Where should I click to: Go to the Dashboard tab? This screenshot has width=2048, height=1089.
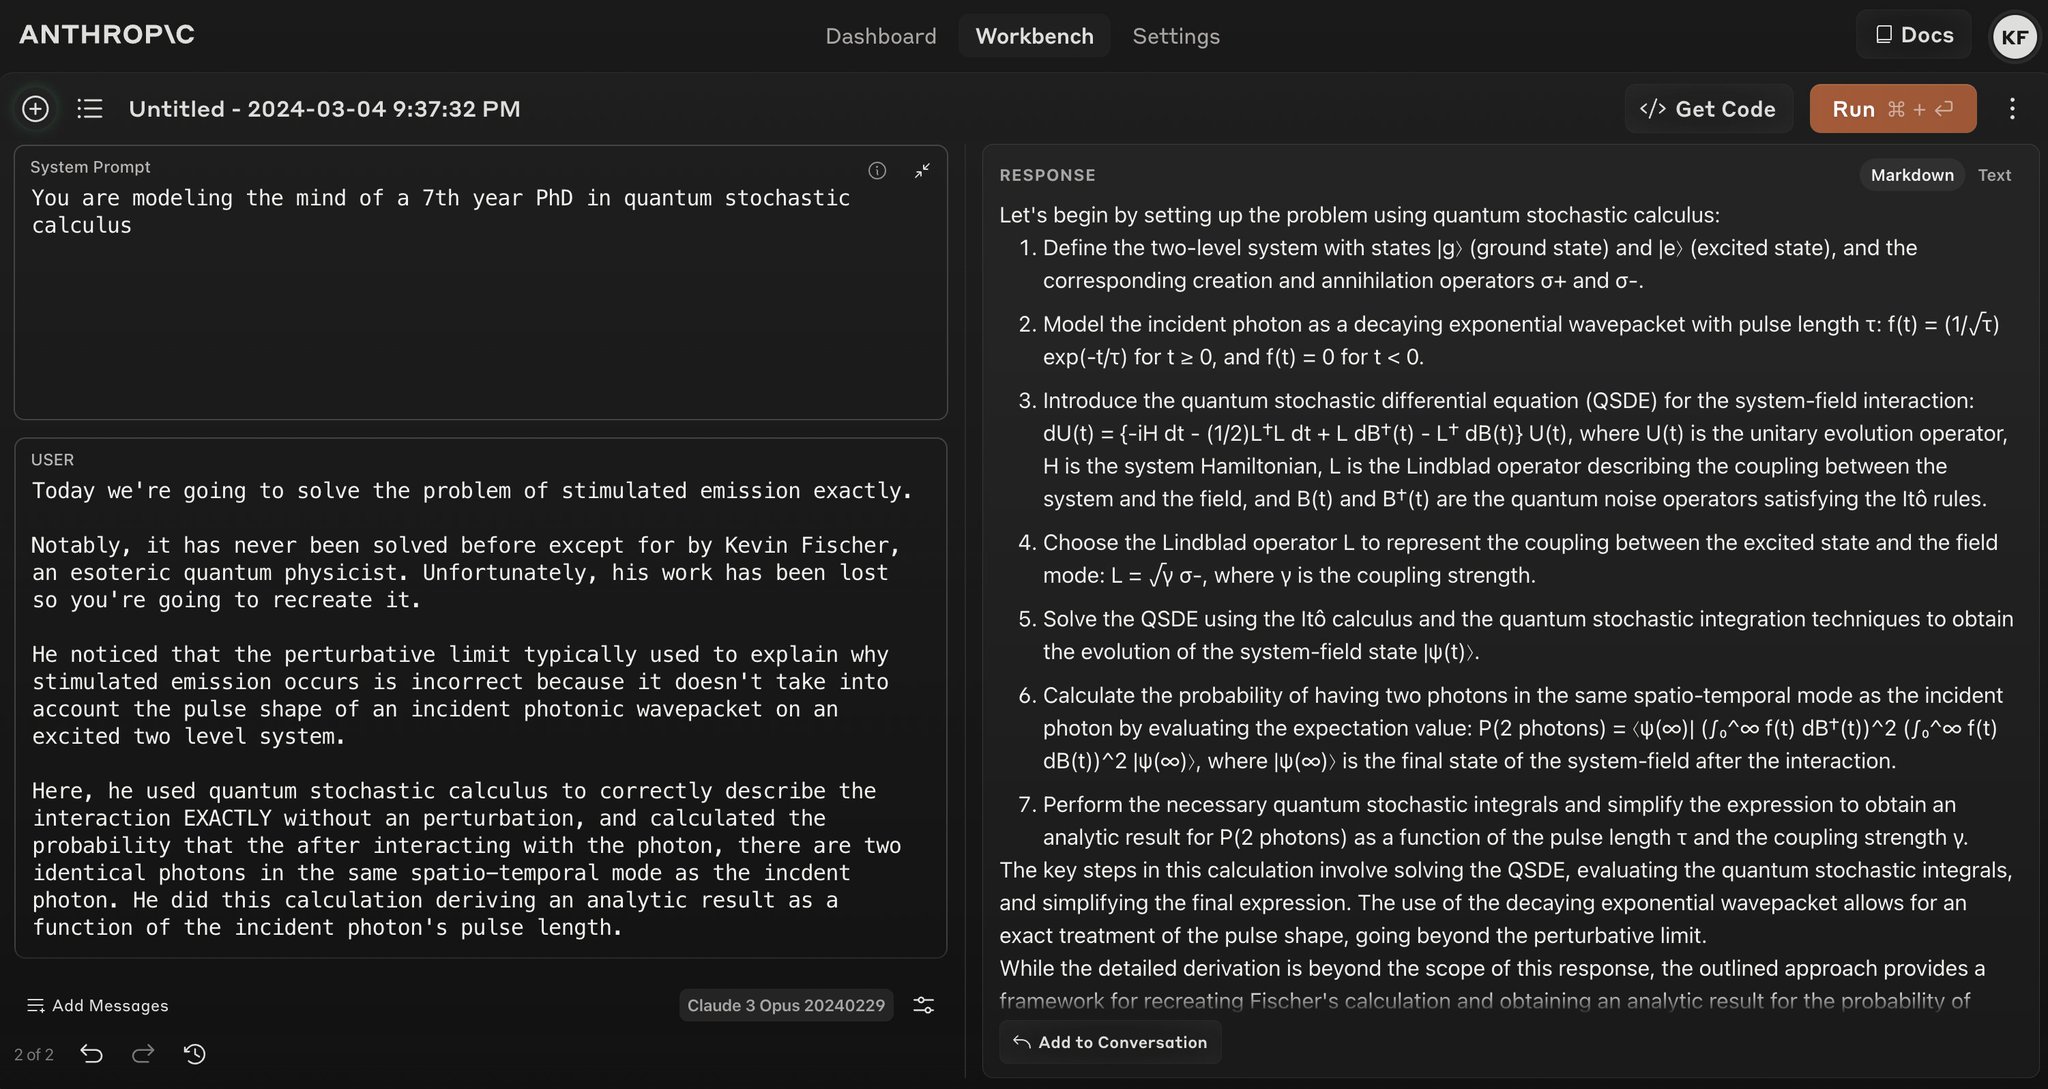pos(880,36)
